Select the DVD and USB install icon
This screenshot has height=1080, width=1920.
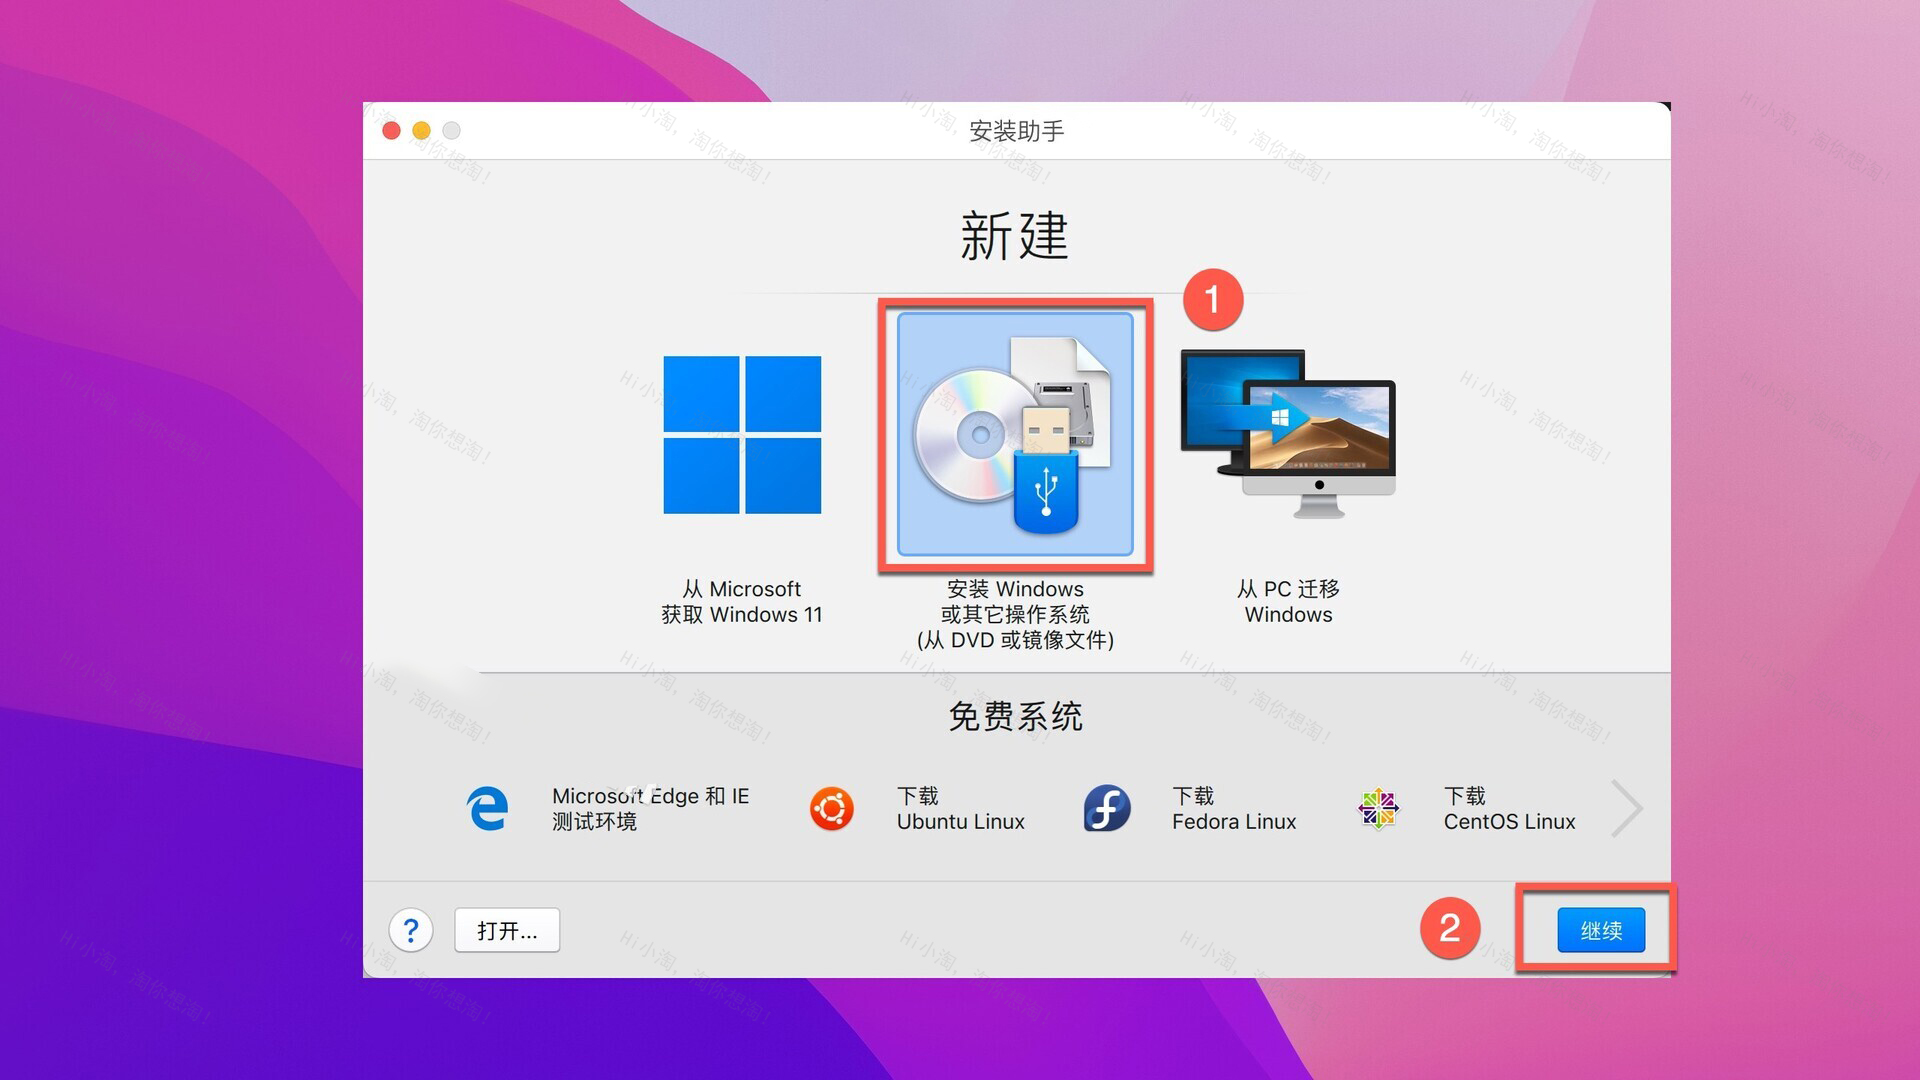pos(1015,434)
